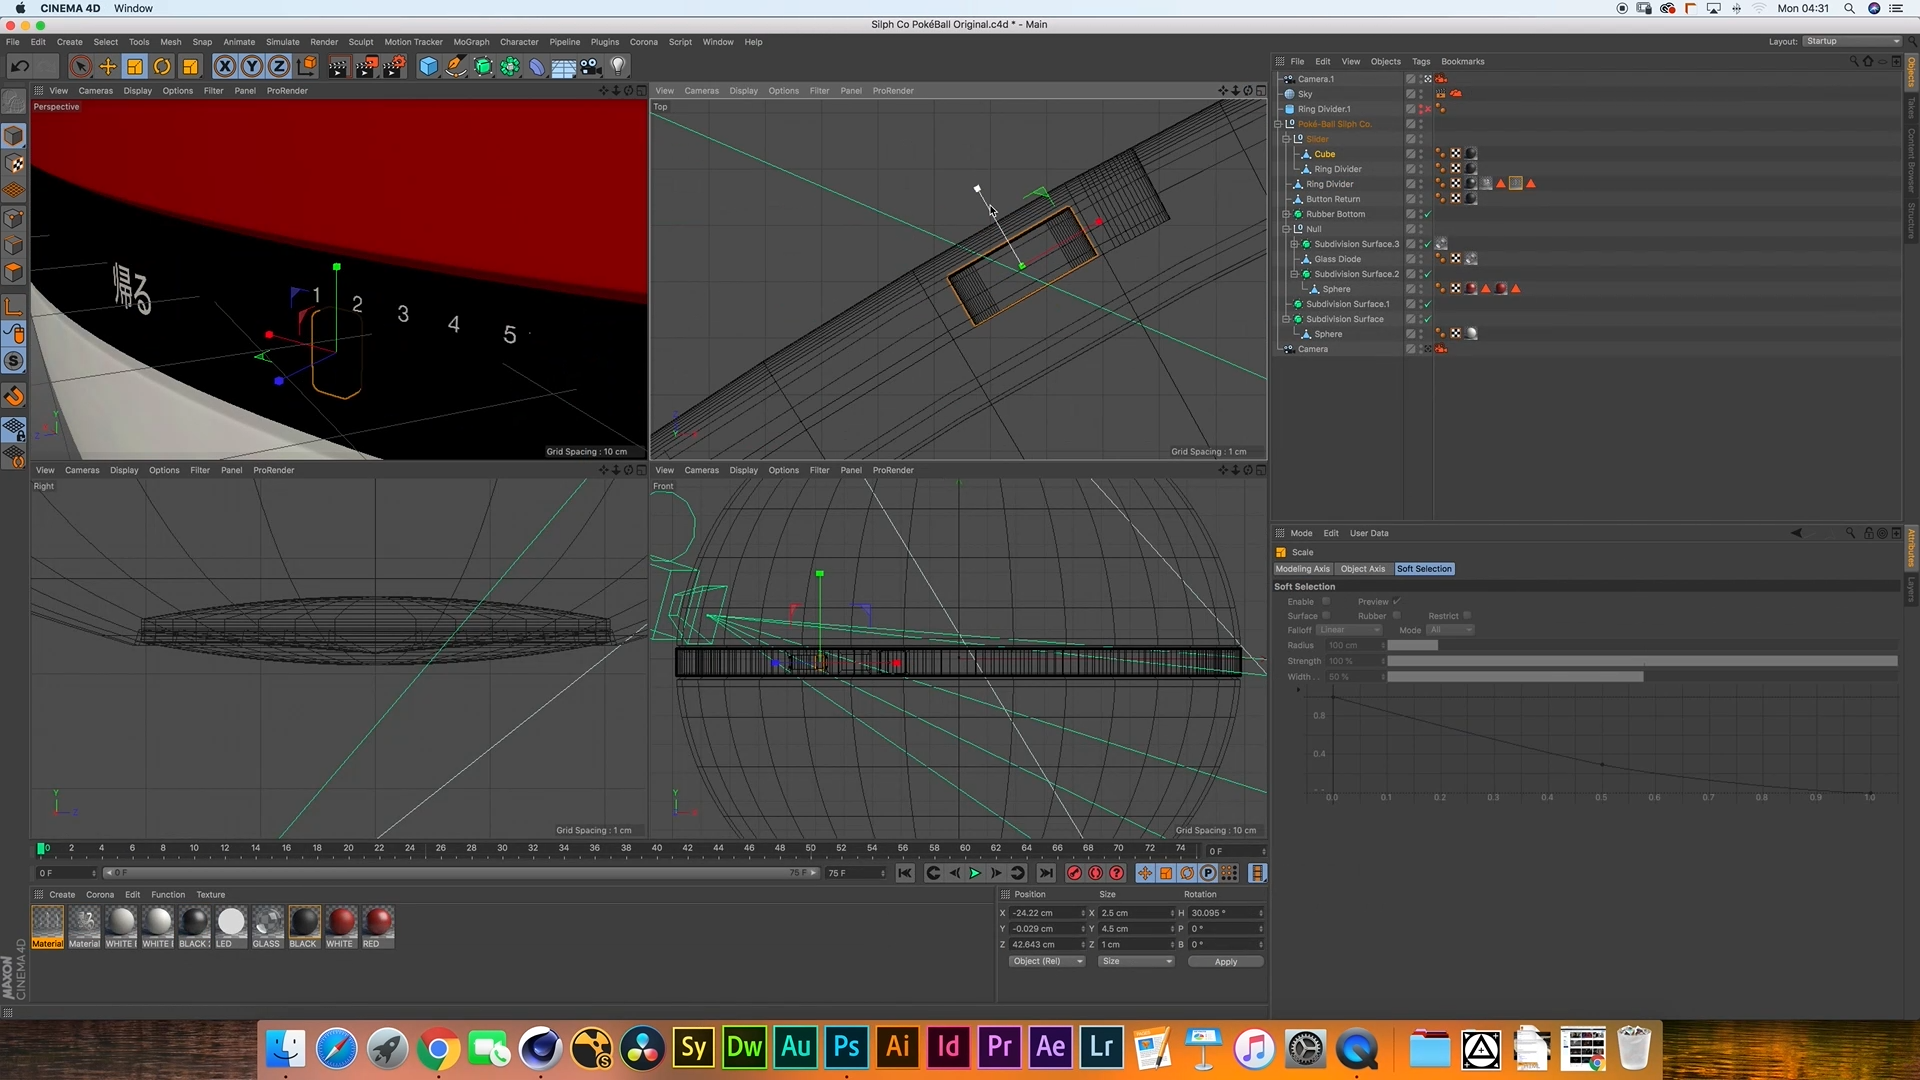Switch to the Object Axis tab
The height and width of the screenshot is (1080, 1920).
(1362, 569)
